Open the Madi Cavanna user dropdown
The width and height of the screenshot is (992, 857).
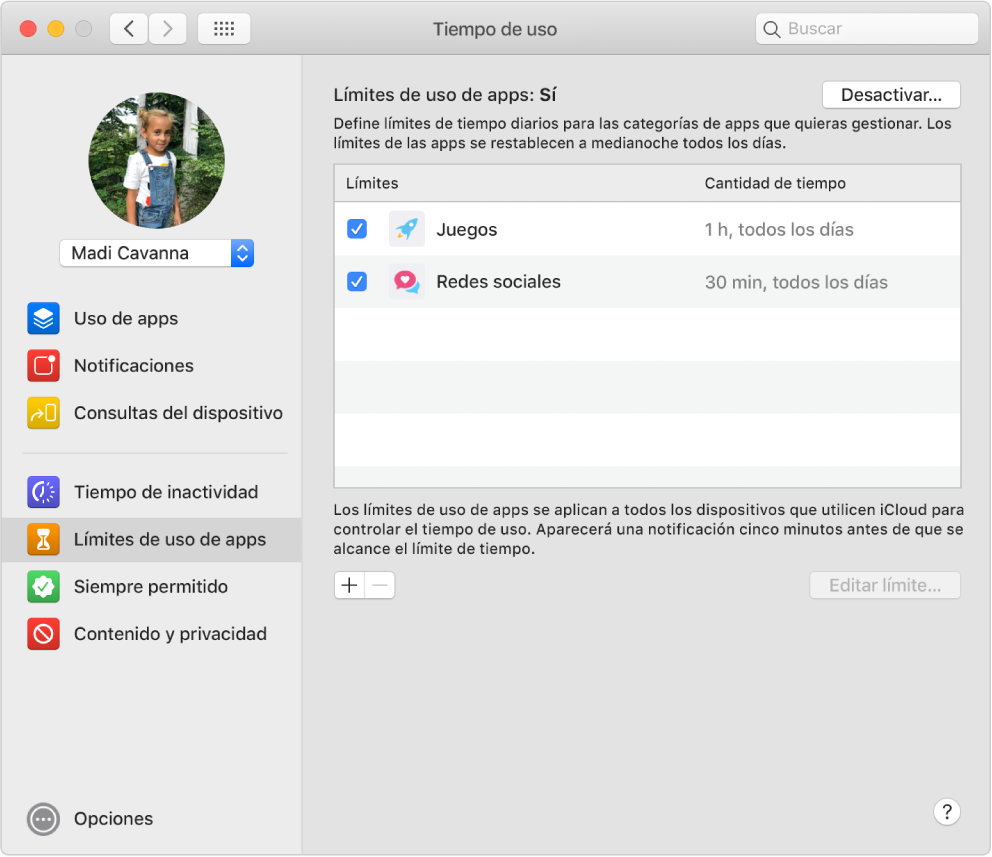click(x=157, y=253)
